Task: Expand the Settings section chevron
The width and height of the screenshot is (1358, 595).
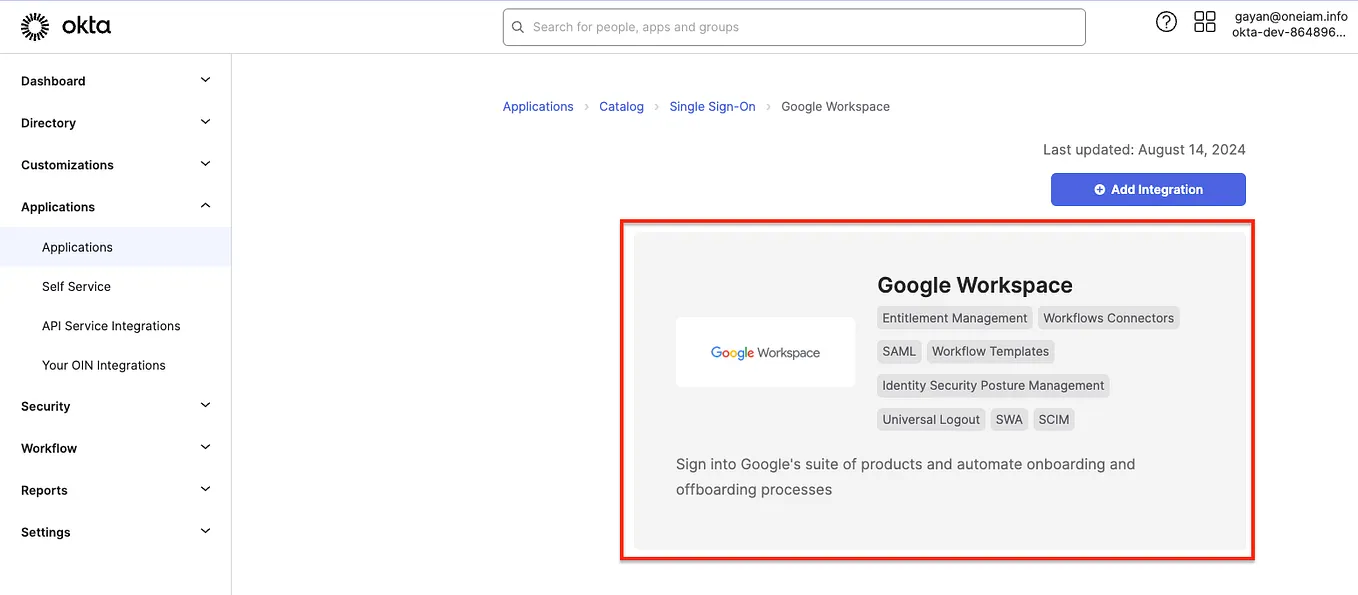Action: [x=205, y=531]
